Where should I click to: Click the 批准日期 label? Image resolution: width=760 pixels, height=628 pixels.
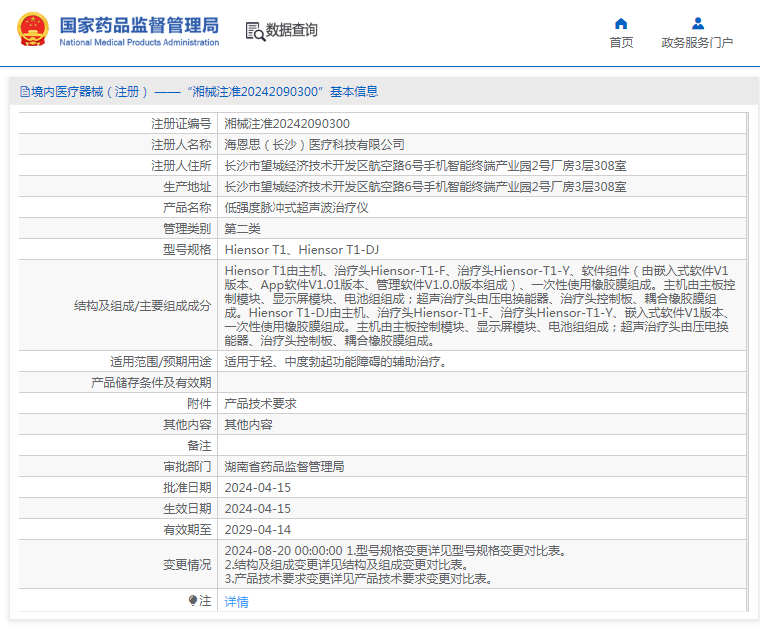[187, 487]
